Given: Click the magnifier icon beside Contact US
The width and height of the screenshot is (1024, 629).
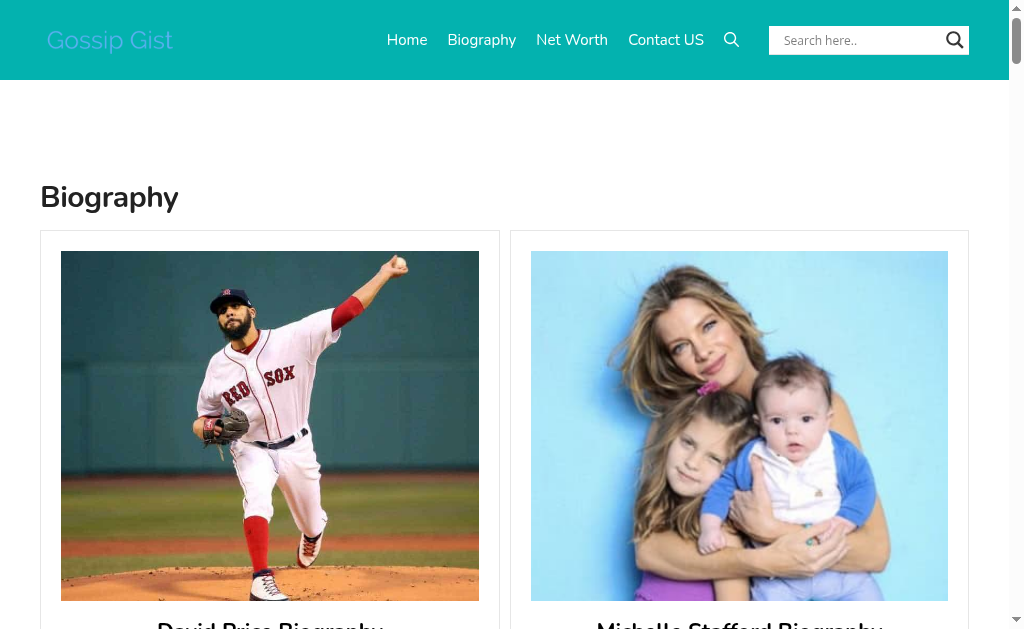Looking at the screenshot, I should pyautogui.click(x=731, y=40).
